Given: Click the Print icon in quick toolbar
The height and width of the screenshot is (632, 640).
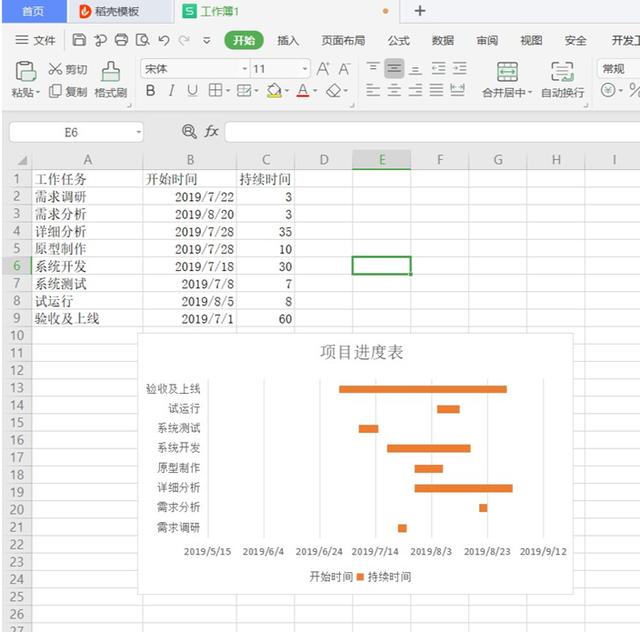Looking at the screenshot, I should coord(121,40).
